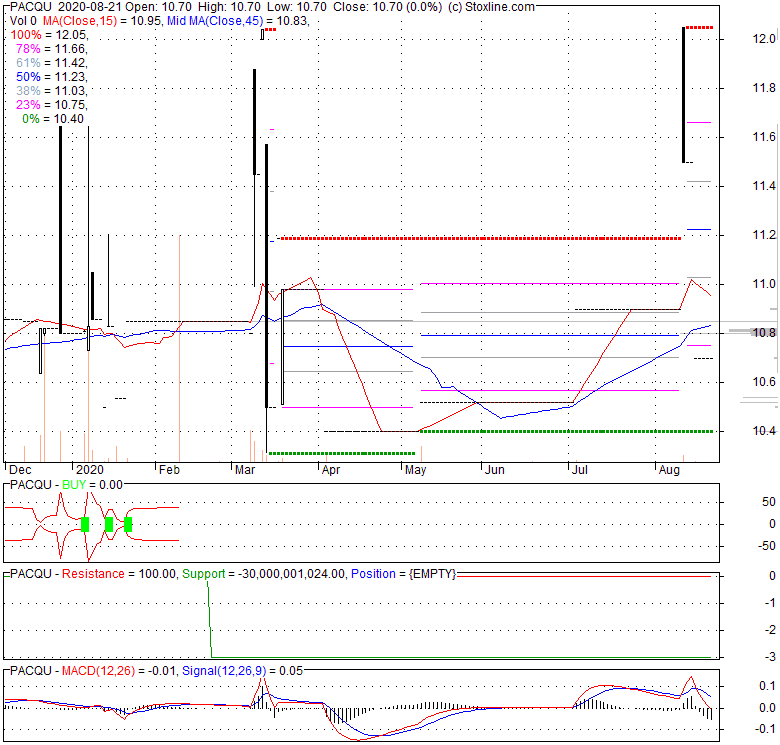Click the third green BUY signal marker
The height and width of the screenshot is (745, 780).
[128, 524]
